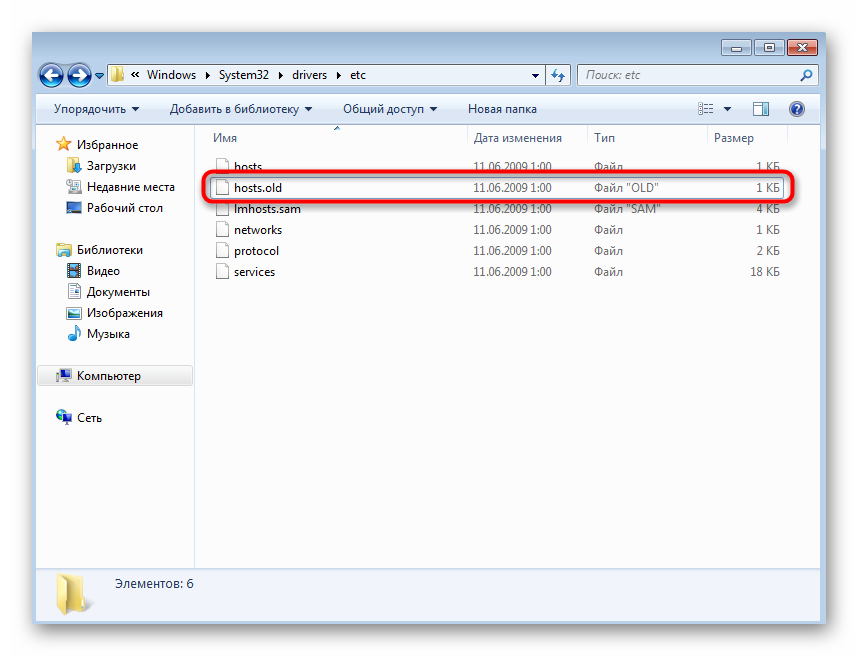Viewport: 858px width, 656px height.
Task: Click the Новая папка button
Action: 502,109
